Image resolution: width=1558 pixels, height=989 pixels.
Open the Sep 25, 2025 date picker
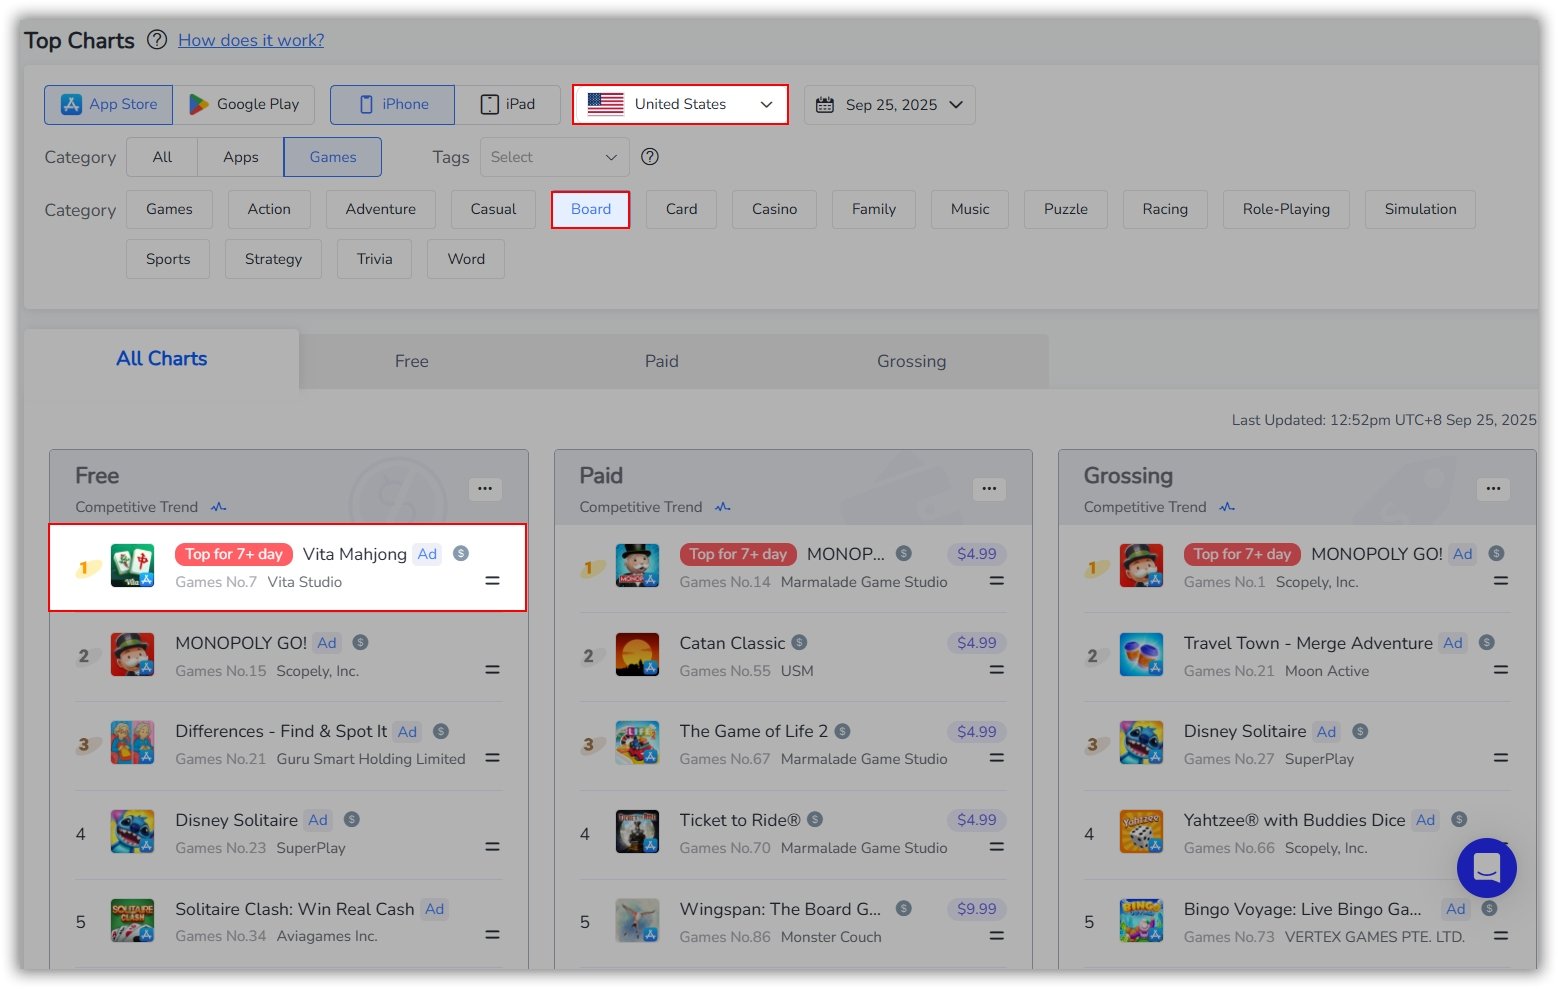[890, 104]
